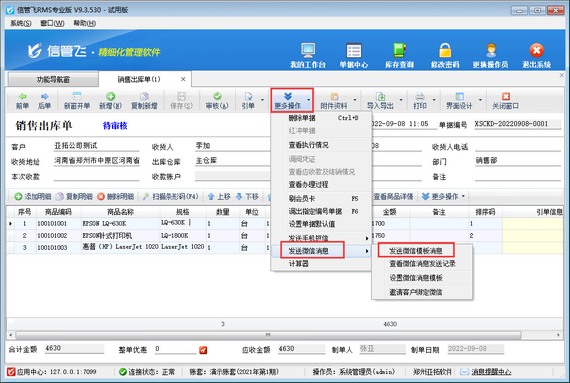570x383 pixels.
Task: Open the 更多操作 dropdown in detail toolbar
Action: (443, 197)
